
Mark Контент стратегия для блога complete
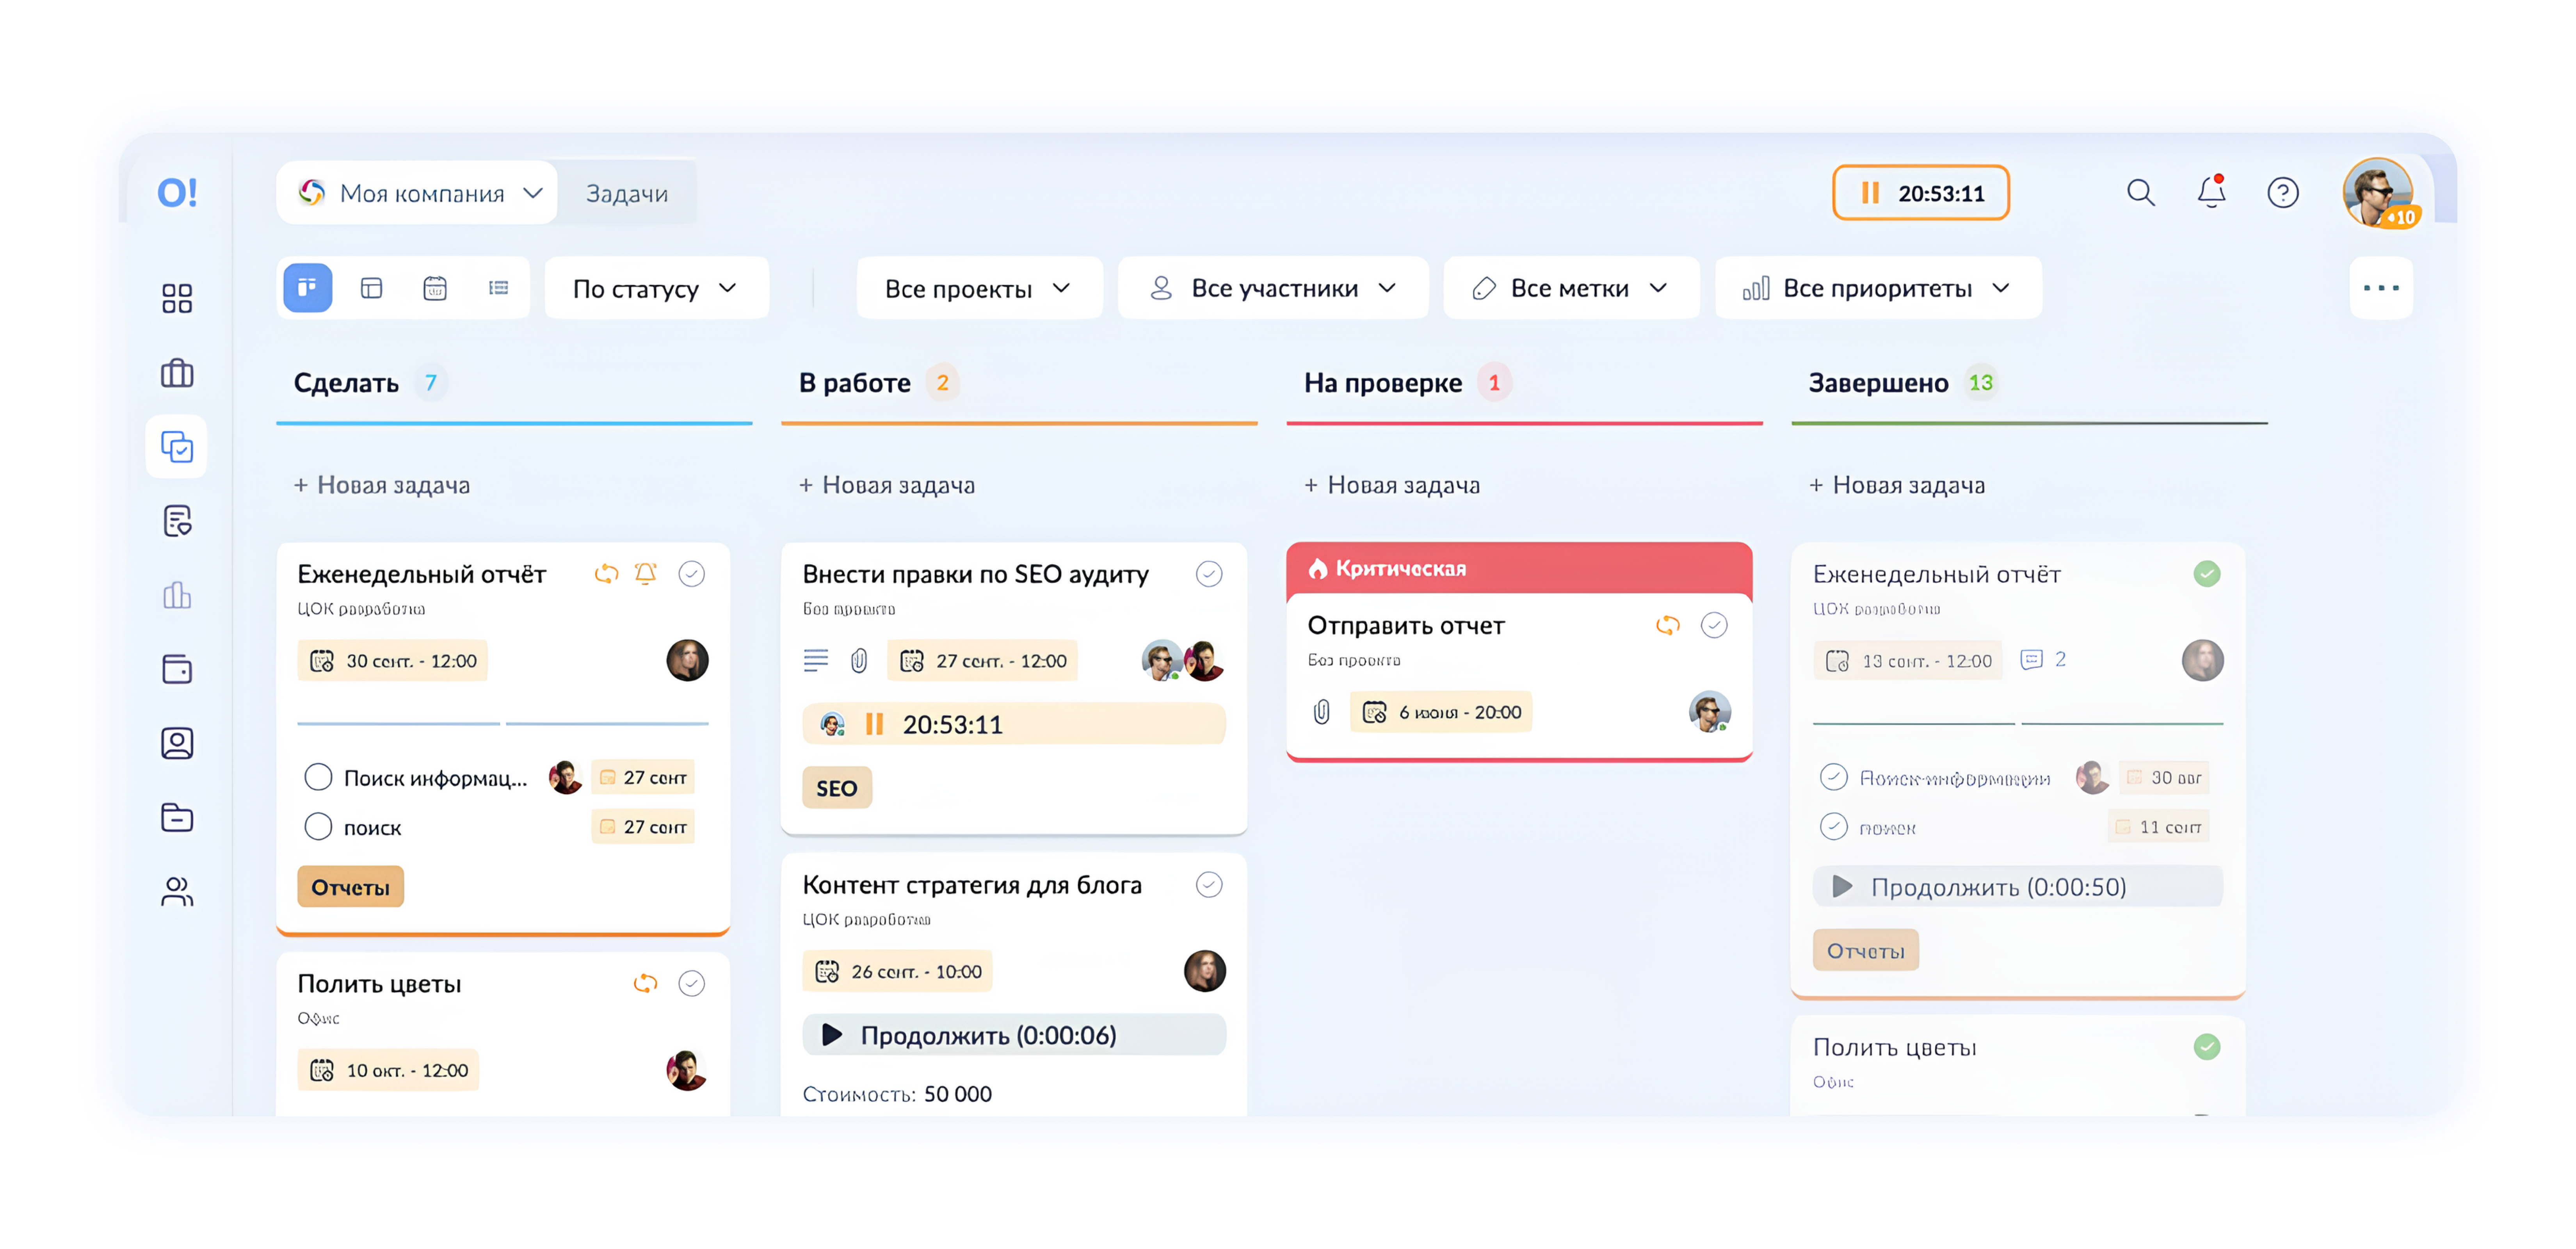(1209, 884)
